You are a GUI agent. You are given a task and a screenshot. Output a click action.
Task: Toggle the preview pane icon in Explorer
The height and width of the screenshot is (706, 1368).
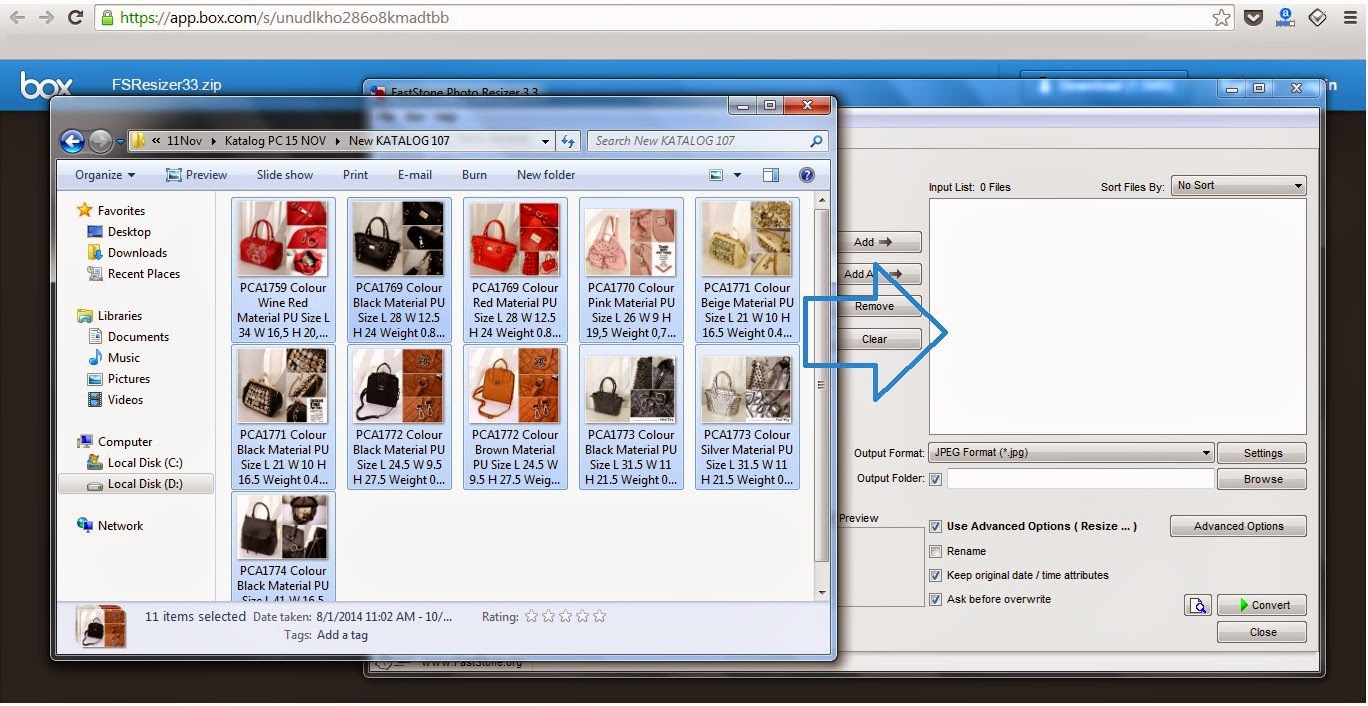tap(771, 175)
